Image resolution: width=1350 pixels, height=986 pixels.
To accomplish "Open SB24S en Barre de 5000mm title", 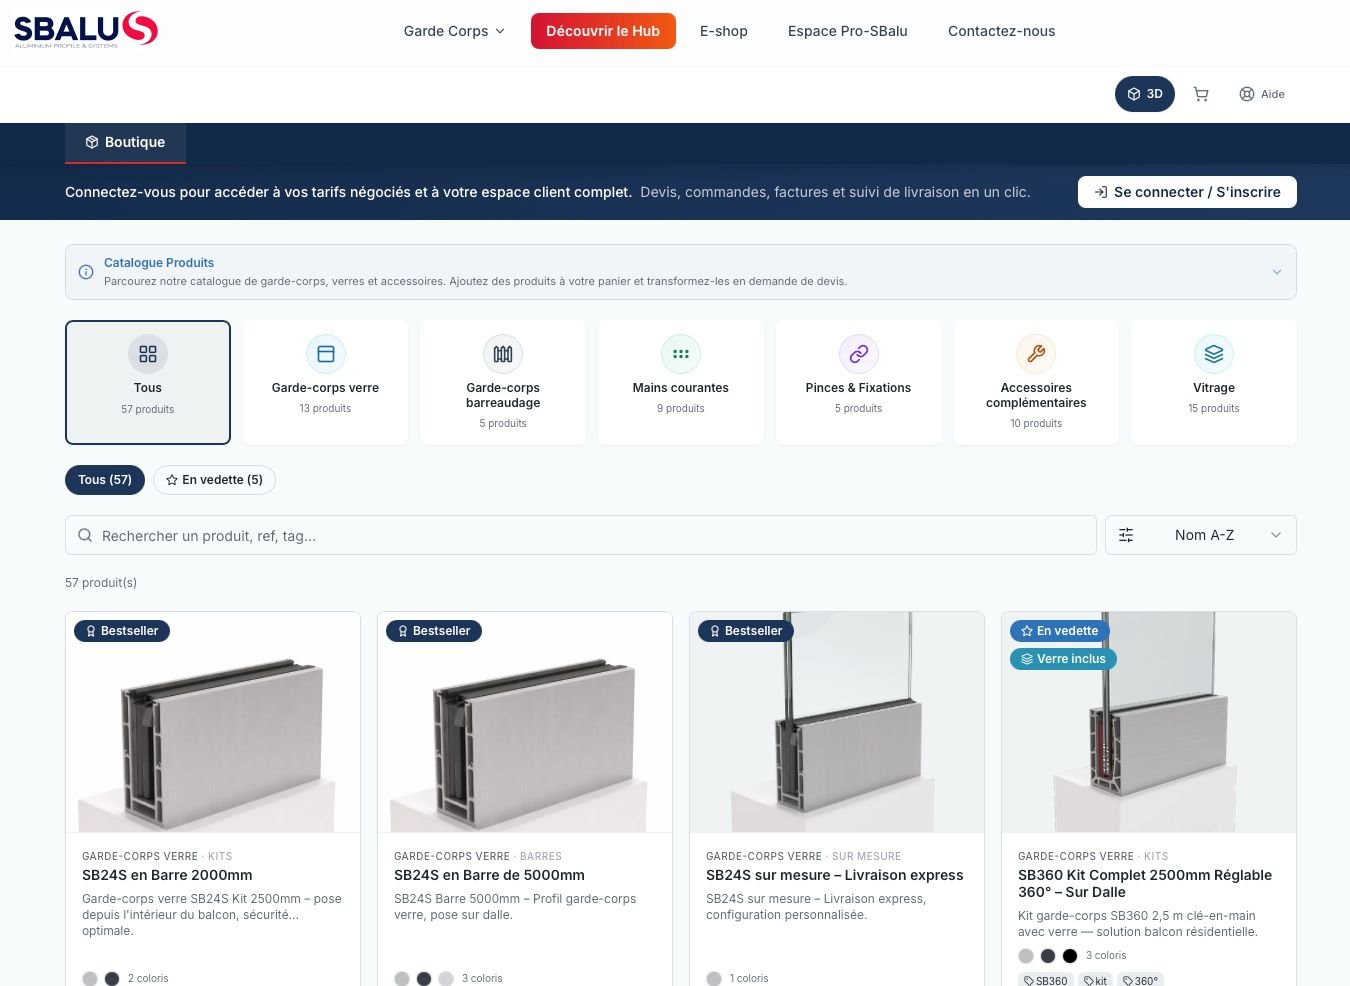I will pos(489,875).
